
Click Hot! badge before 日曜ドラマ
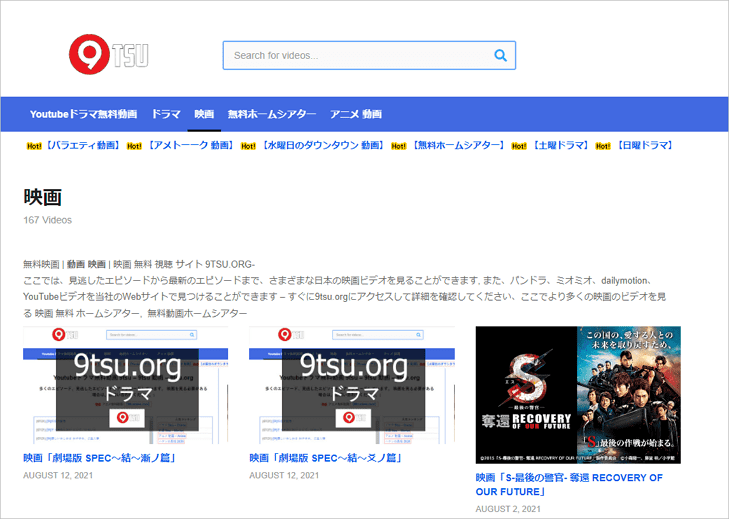coord(603,146)
